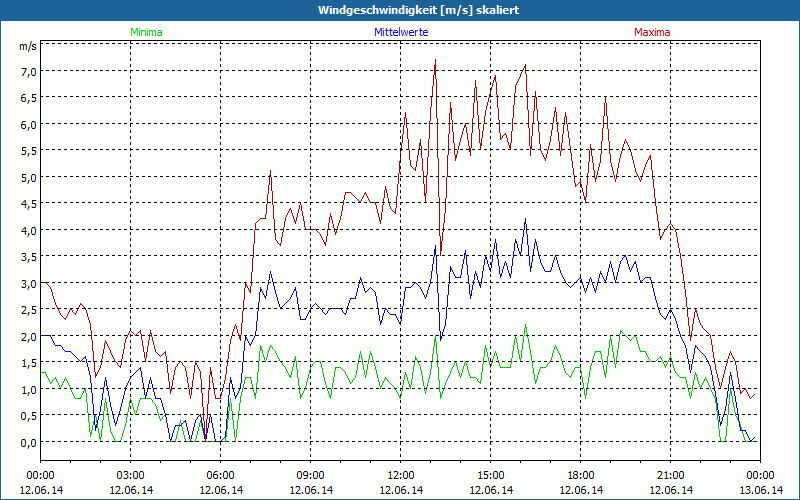Click the 12:00 time axis label
800x500 pixels.
coord(401,476)
